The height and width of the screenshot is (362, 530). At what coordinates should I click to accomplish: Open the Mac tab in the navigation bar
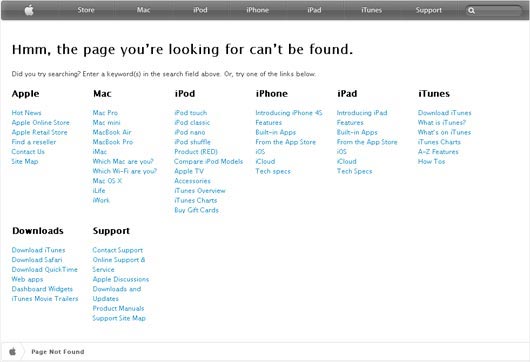point(143,10)
